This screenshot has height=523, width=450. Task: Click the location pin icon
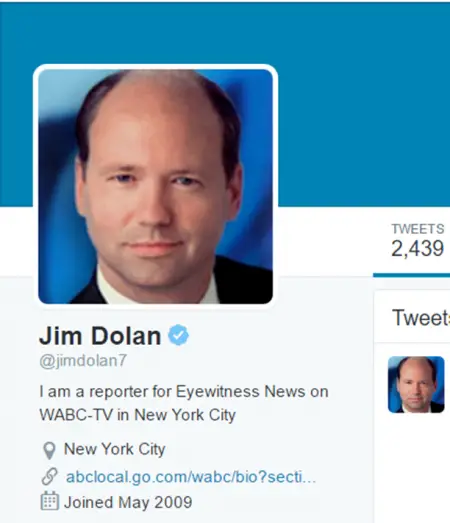click(49, 450)
